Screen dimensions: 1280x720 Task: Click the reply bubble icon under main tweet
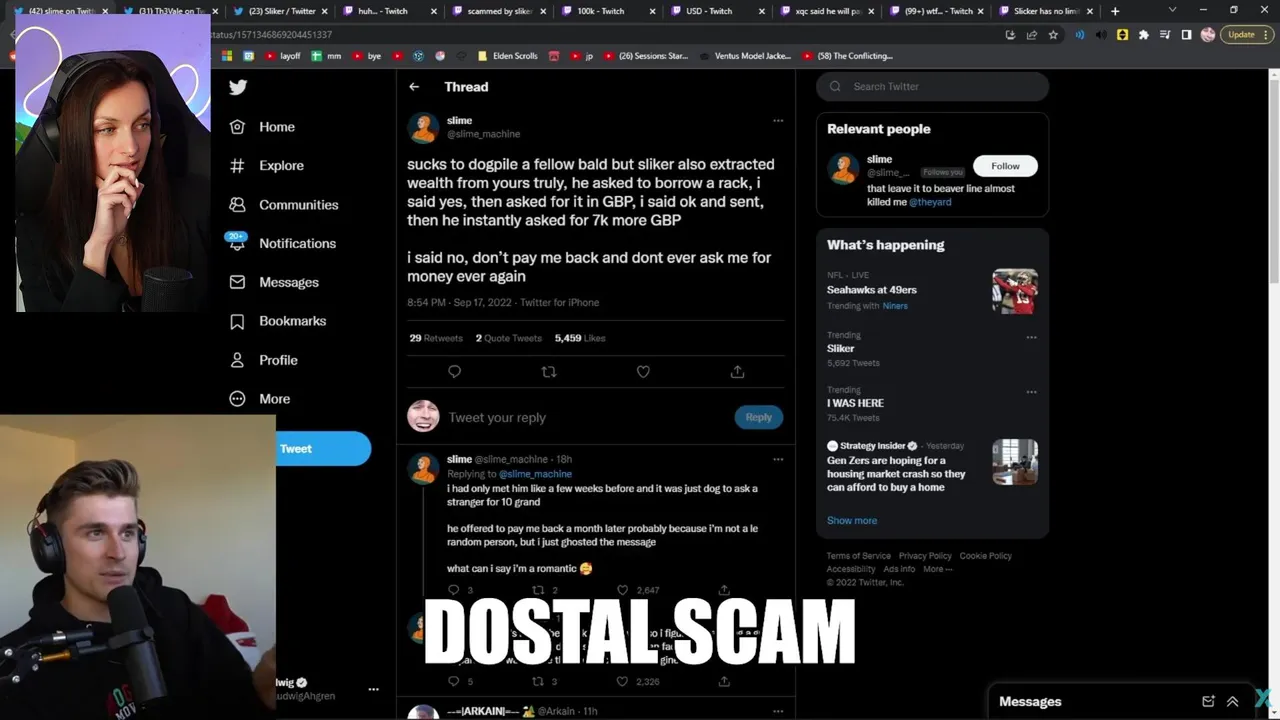coord(454,372)
